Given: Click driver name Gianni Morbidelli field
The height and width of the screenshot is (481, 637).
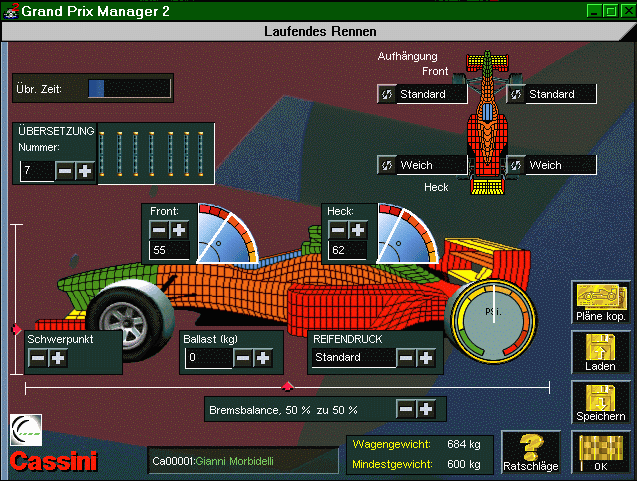Looking at the screenshot, I should (243, 461).
